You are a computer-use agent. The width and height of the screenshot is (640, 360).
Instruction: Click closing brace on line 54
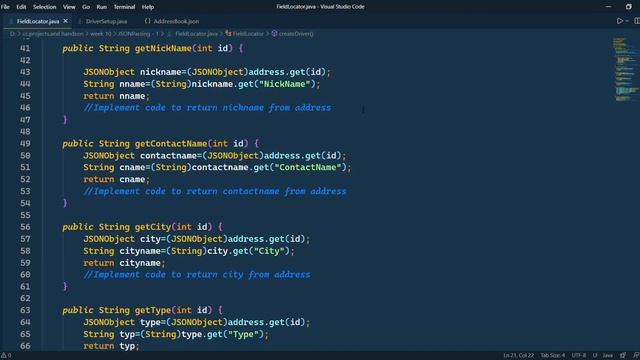pos(65,203)
